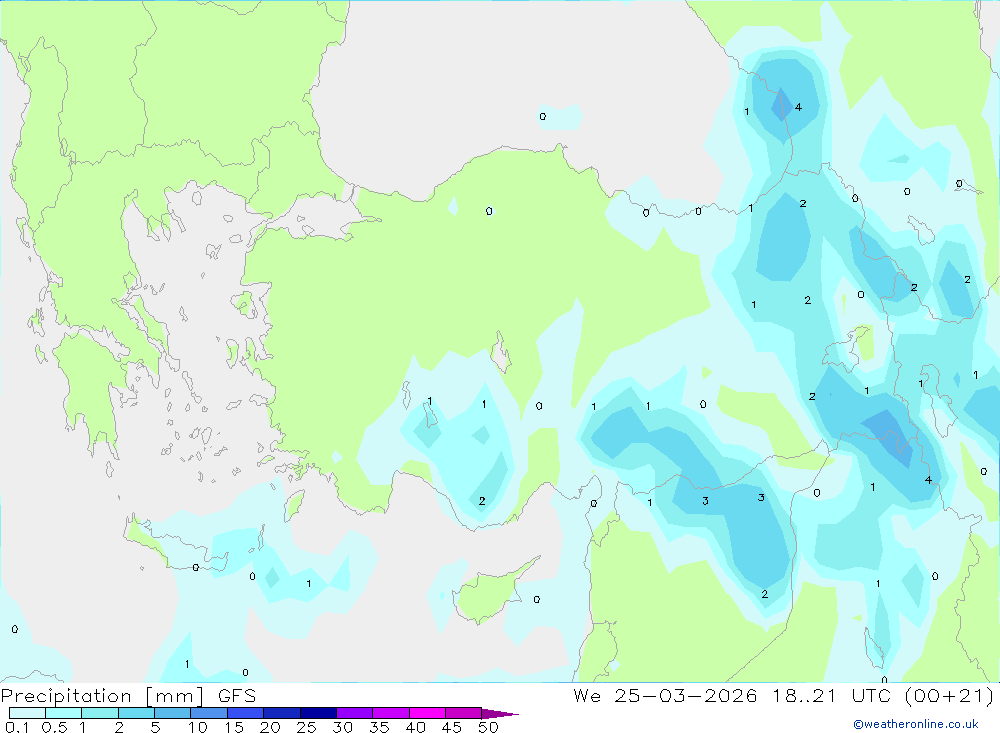
Task: Pick legend swatch between 45 and 50
Action: click(x=463, y=713)
